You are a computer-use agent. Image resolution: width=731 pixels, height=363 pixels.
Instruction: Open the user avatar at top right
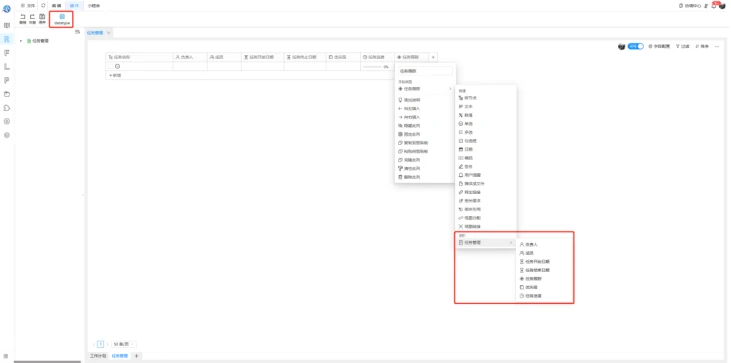click(x=722, y=6)
